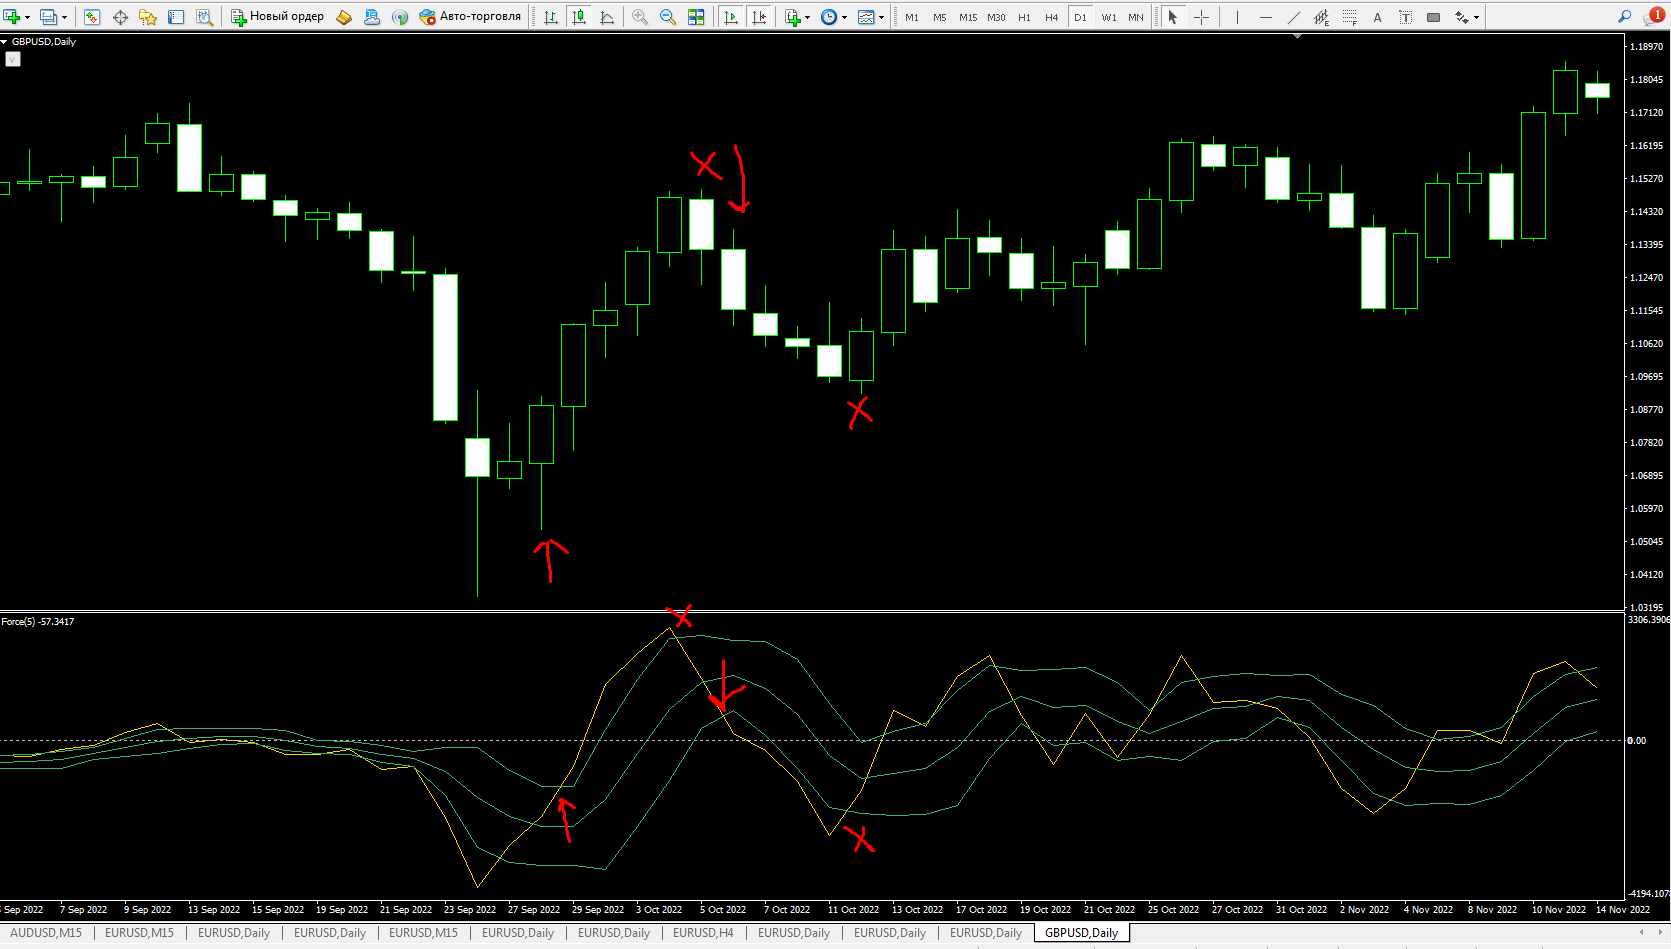Screen dimensions: 1671x949
Task: Toggle chart Auto Scroll
Action: (x=731, y=17)
